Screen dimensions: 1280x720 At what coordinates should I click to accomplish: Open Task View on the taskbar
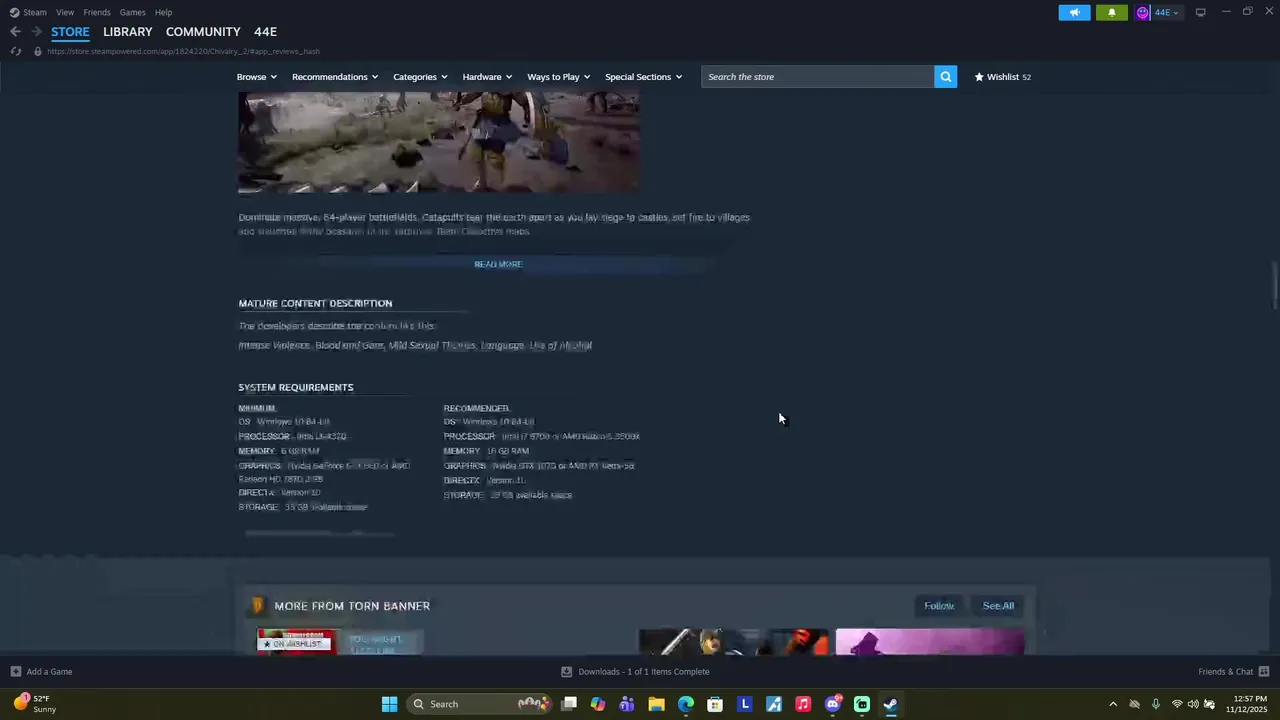pos(569,704)
